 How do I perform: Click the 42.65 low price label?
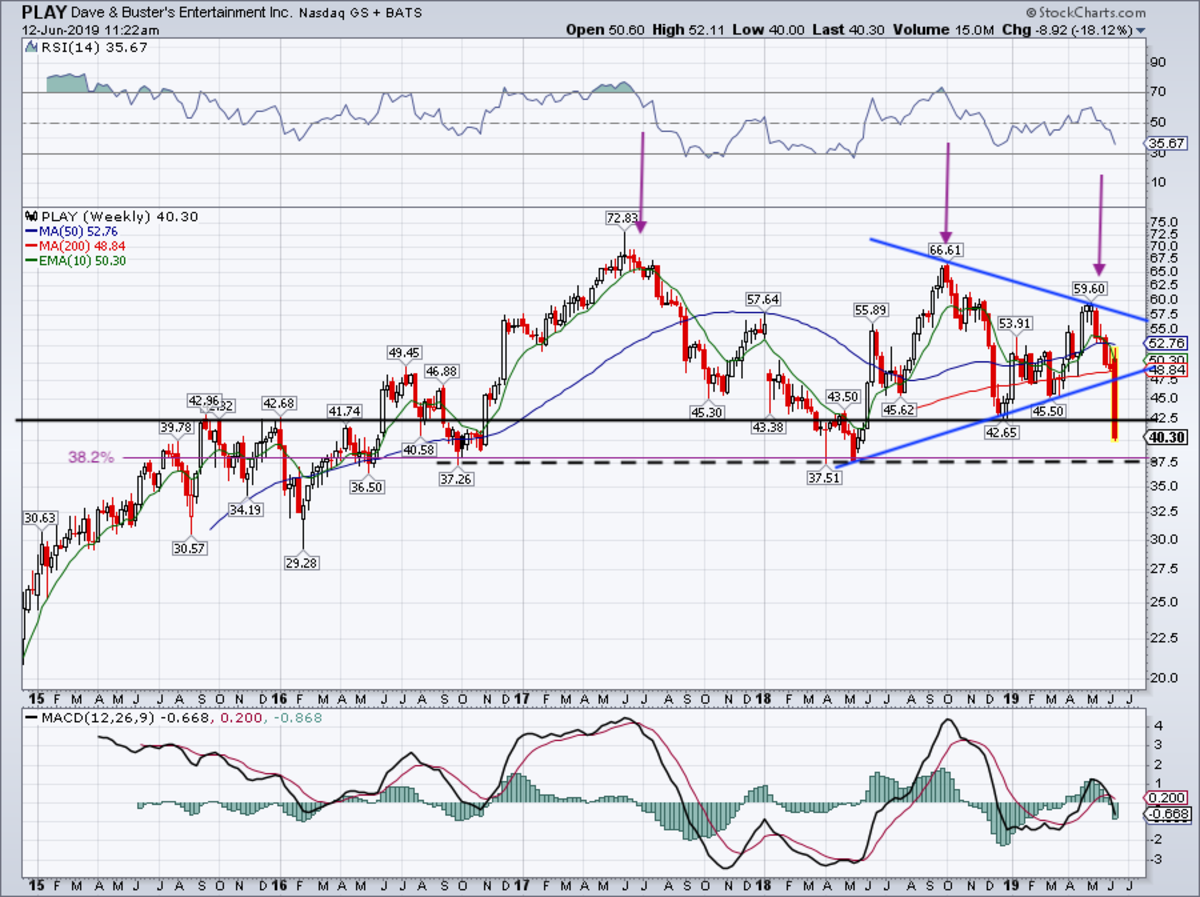(x=1000, y=433)
